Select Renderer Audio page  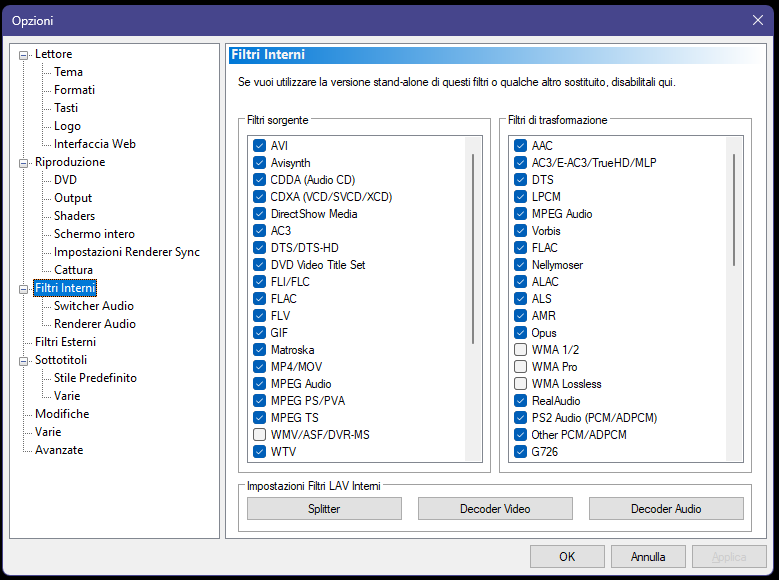click(x=94, y=324)
